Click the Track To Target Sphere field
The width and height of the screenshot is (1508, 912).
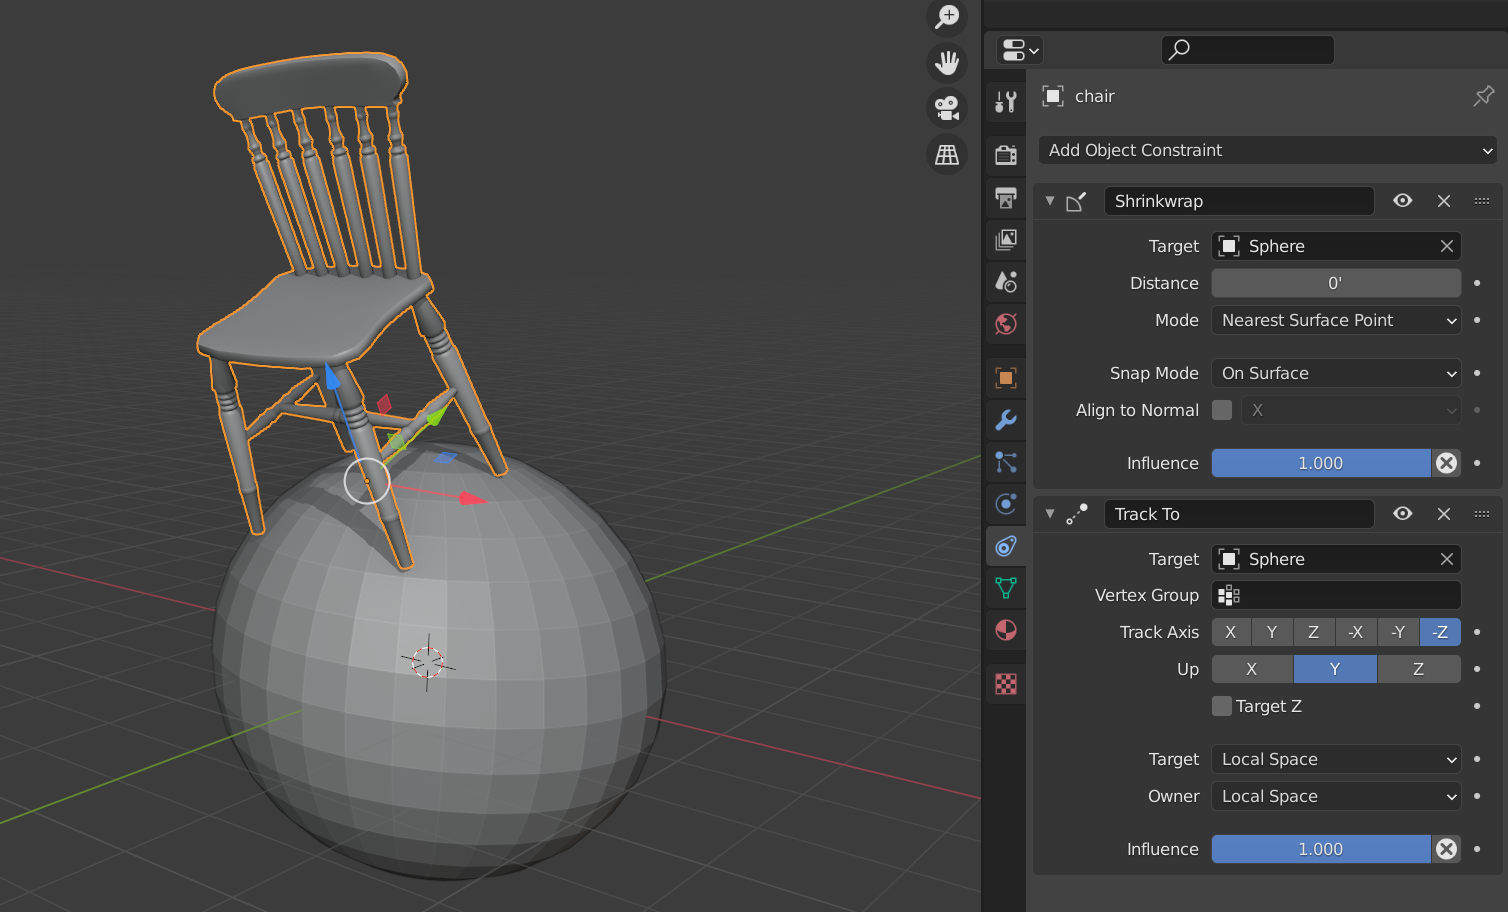pyautogui.click(x=1323, y=559)
